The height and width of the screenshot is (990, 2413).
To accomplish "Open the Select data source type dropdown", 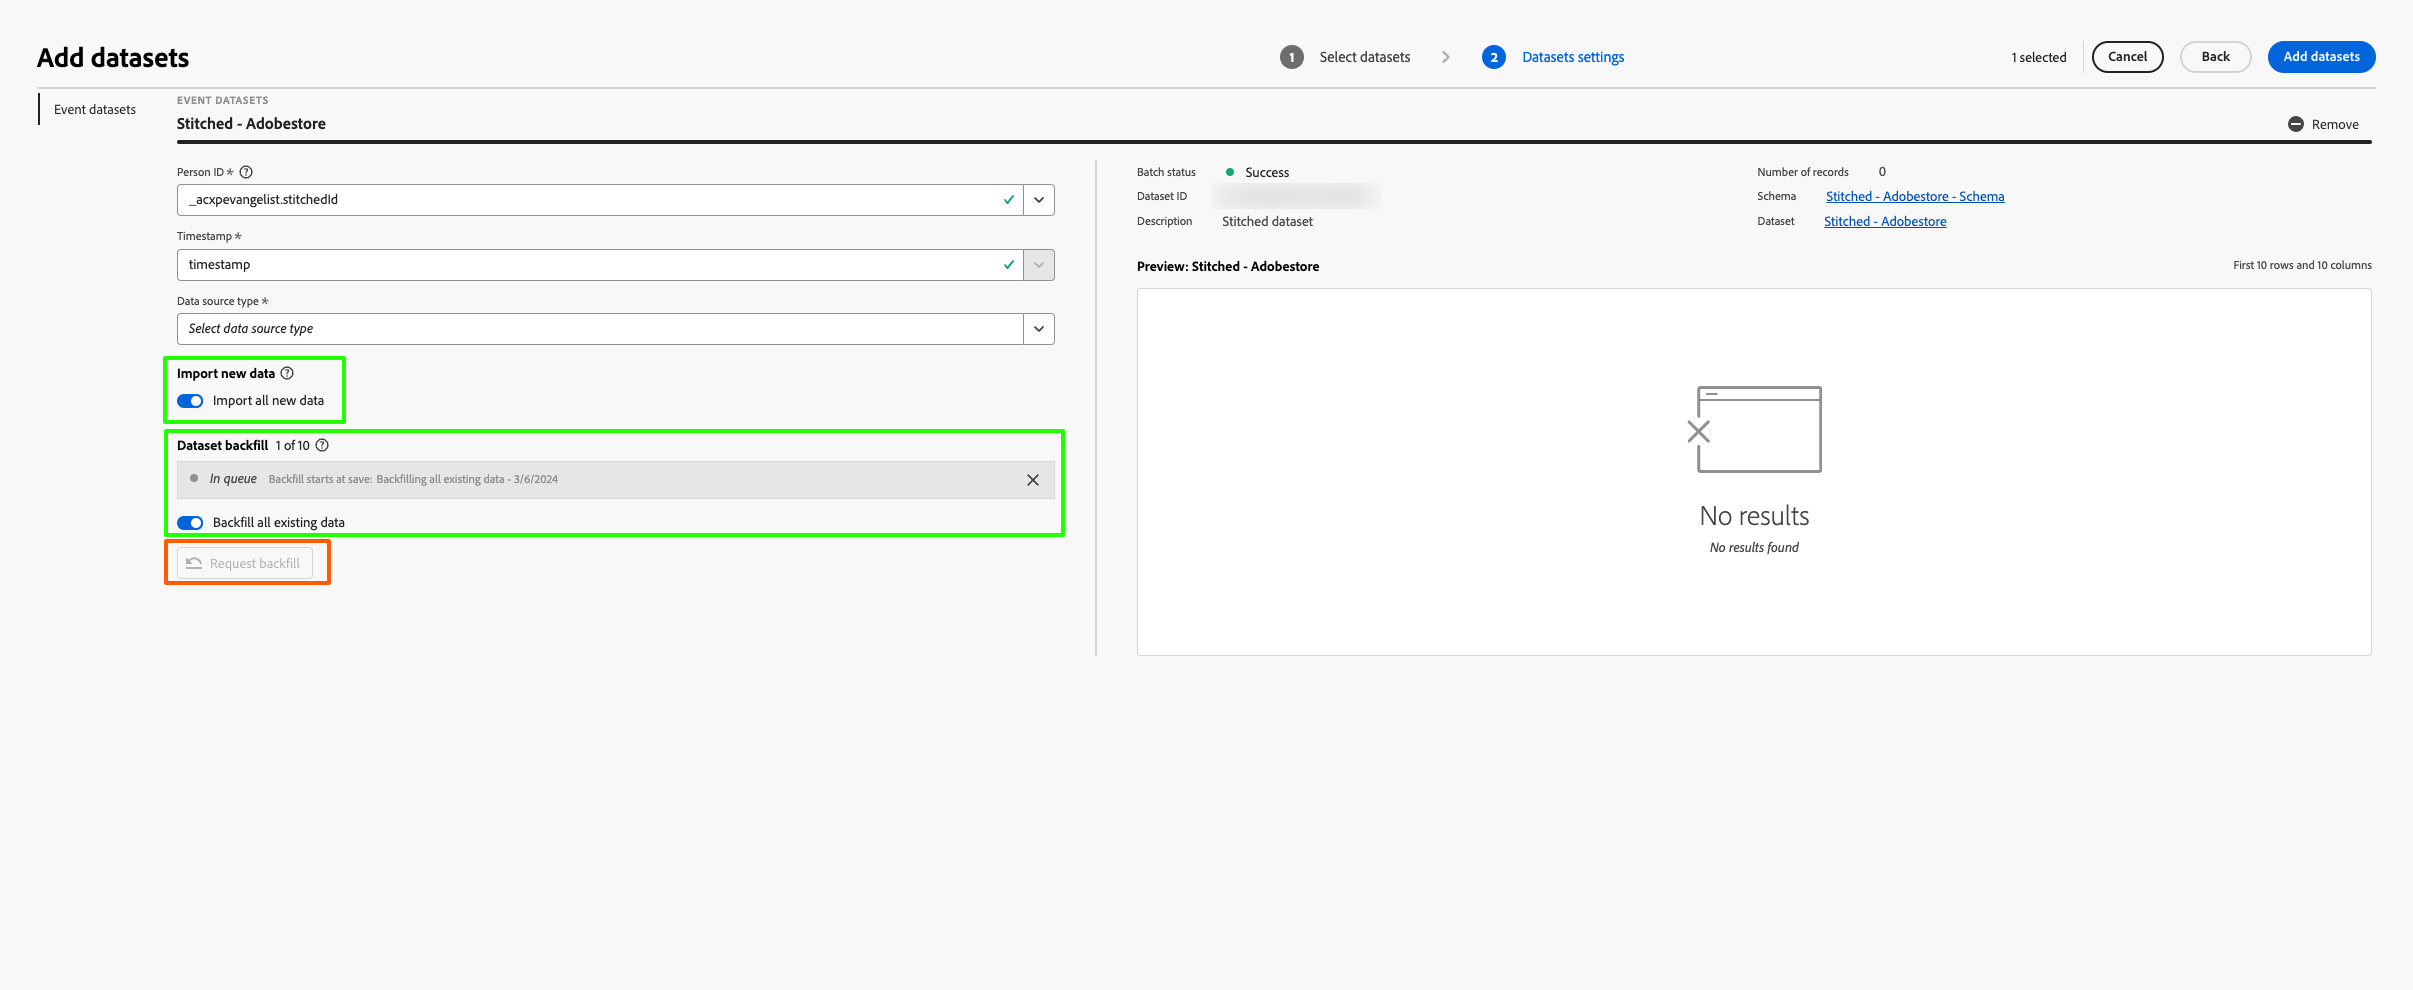I will tap(1039, 328).
